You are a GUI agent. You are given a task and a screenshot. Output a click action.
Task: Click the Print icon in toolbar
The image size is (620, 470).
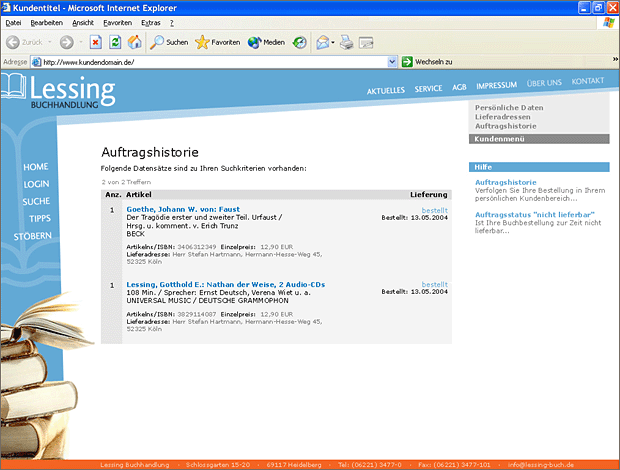click(347, 42)
